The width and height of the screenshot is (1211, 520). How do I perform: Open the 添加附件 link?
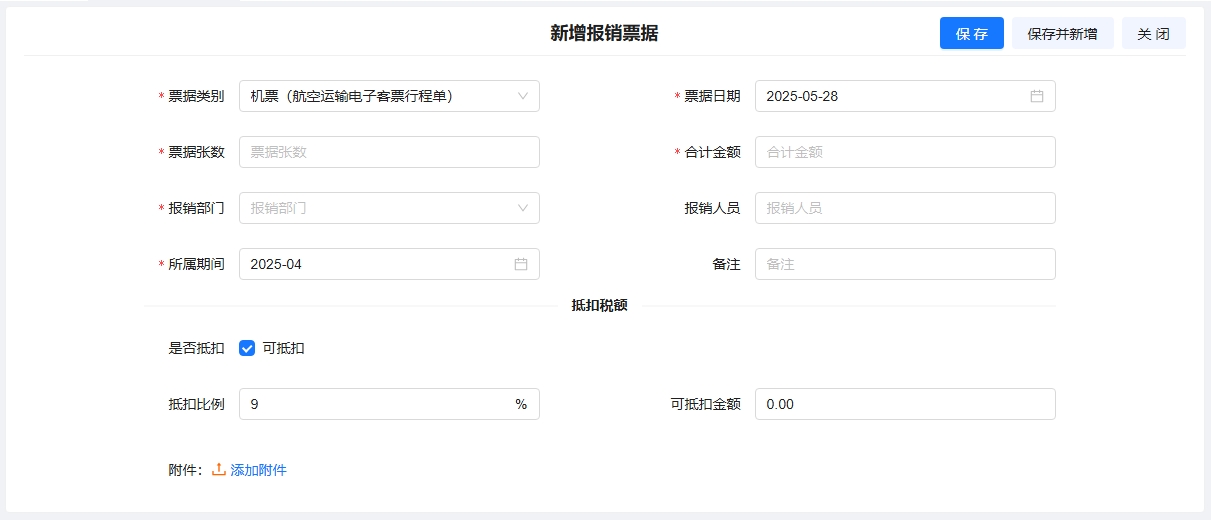pos(258,470)
